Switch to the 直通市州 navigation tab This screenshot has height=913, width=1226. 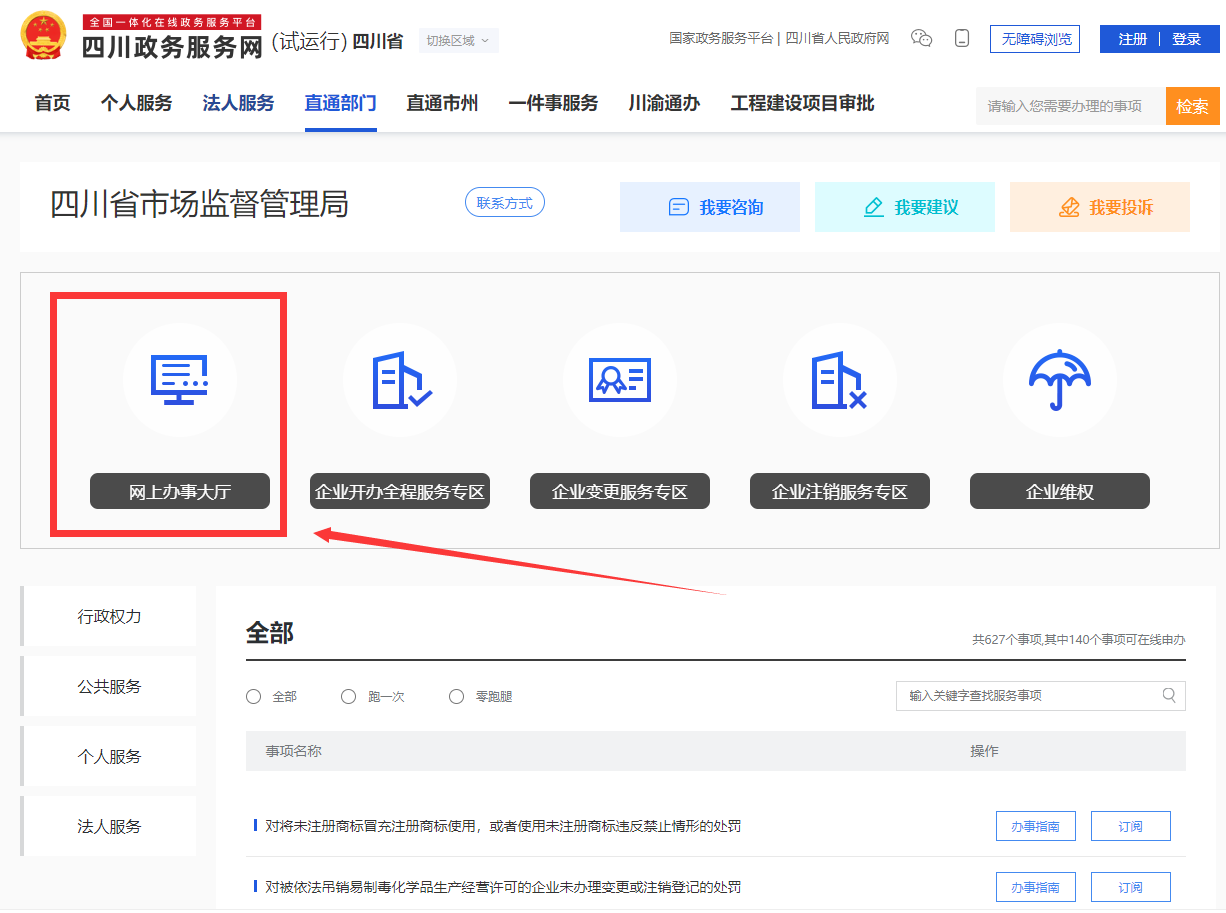442,103
